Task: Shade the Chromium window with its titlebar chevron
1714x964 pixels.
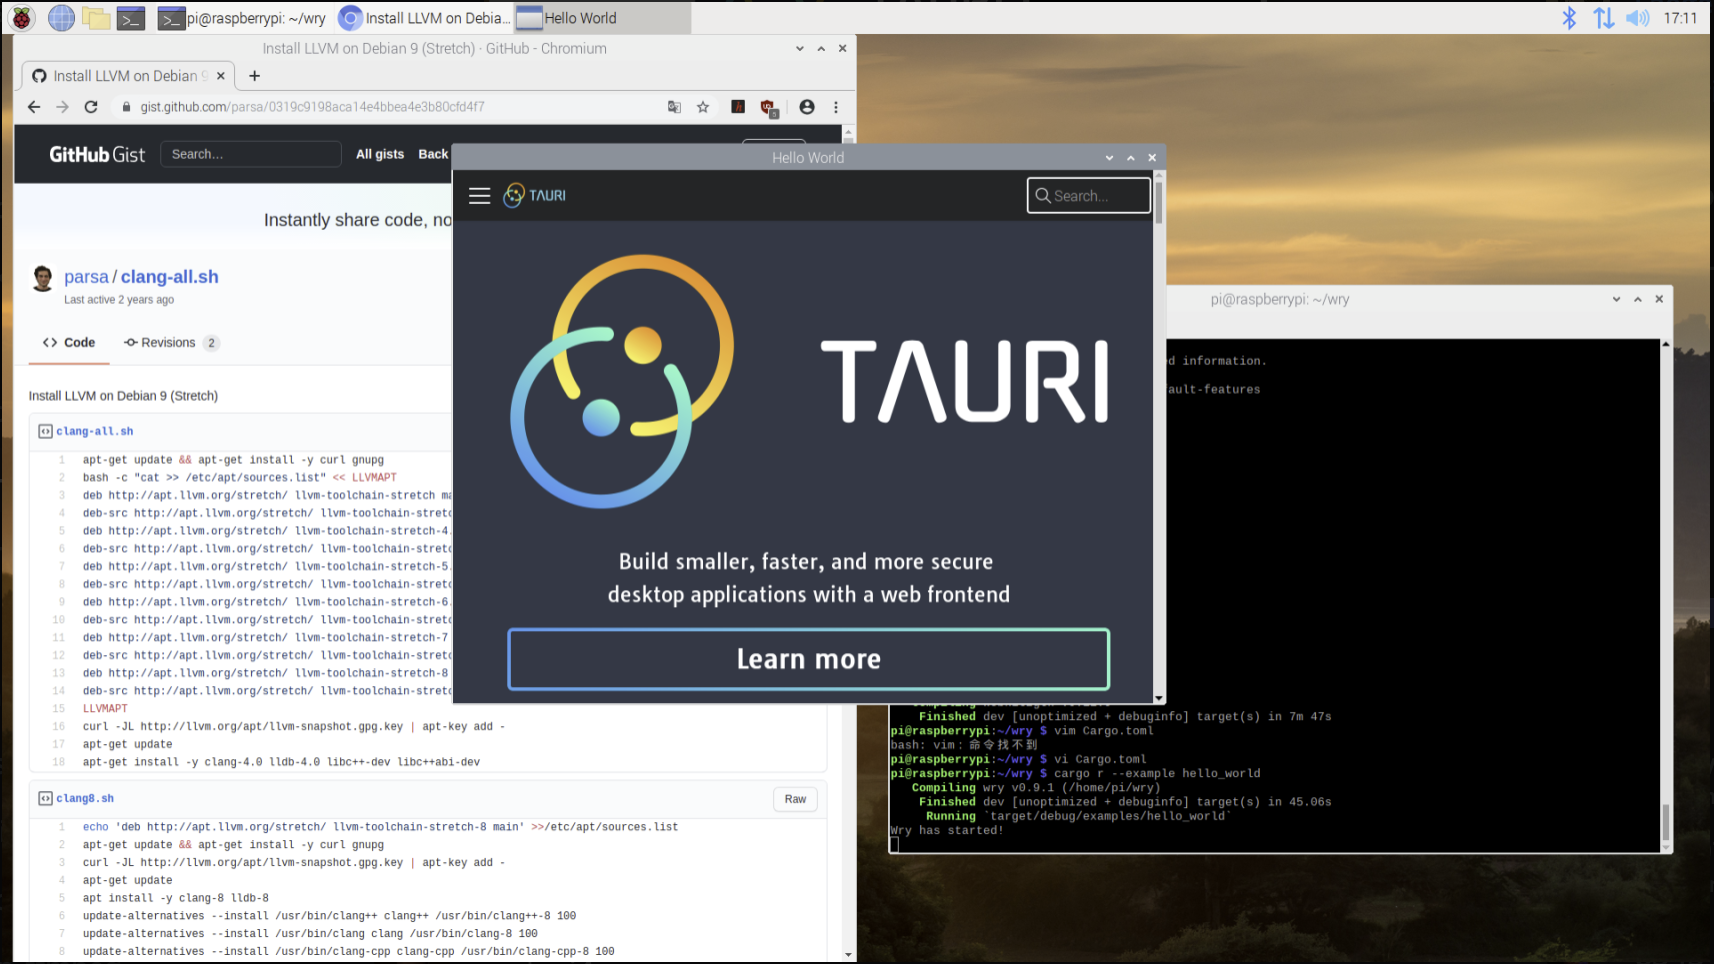Action: tap(798, 47)
